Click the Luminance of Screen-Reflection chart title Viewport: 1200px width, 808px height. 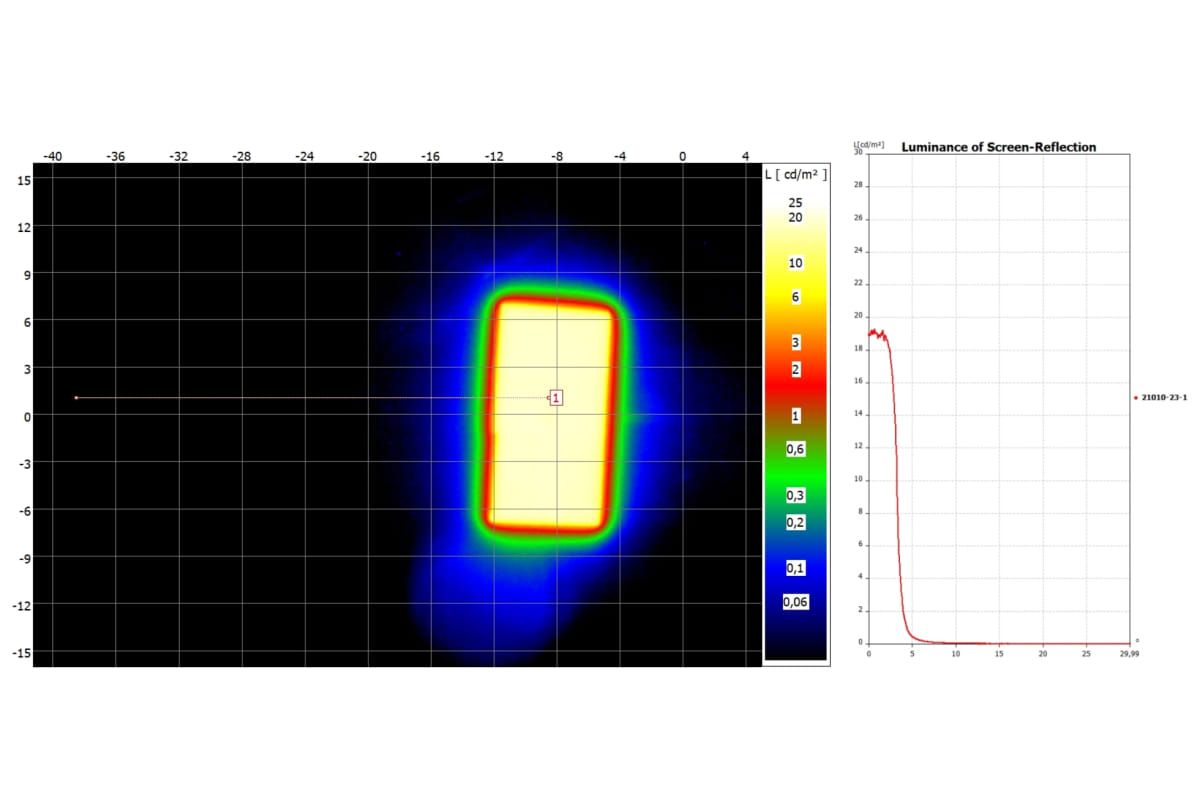[998, 147]
